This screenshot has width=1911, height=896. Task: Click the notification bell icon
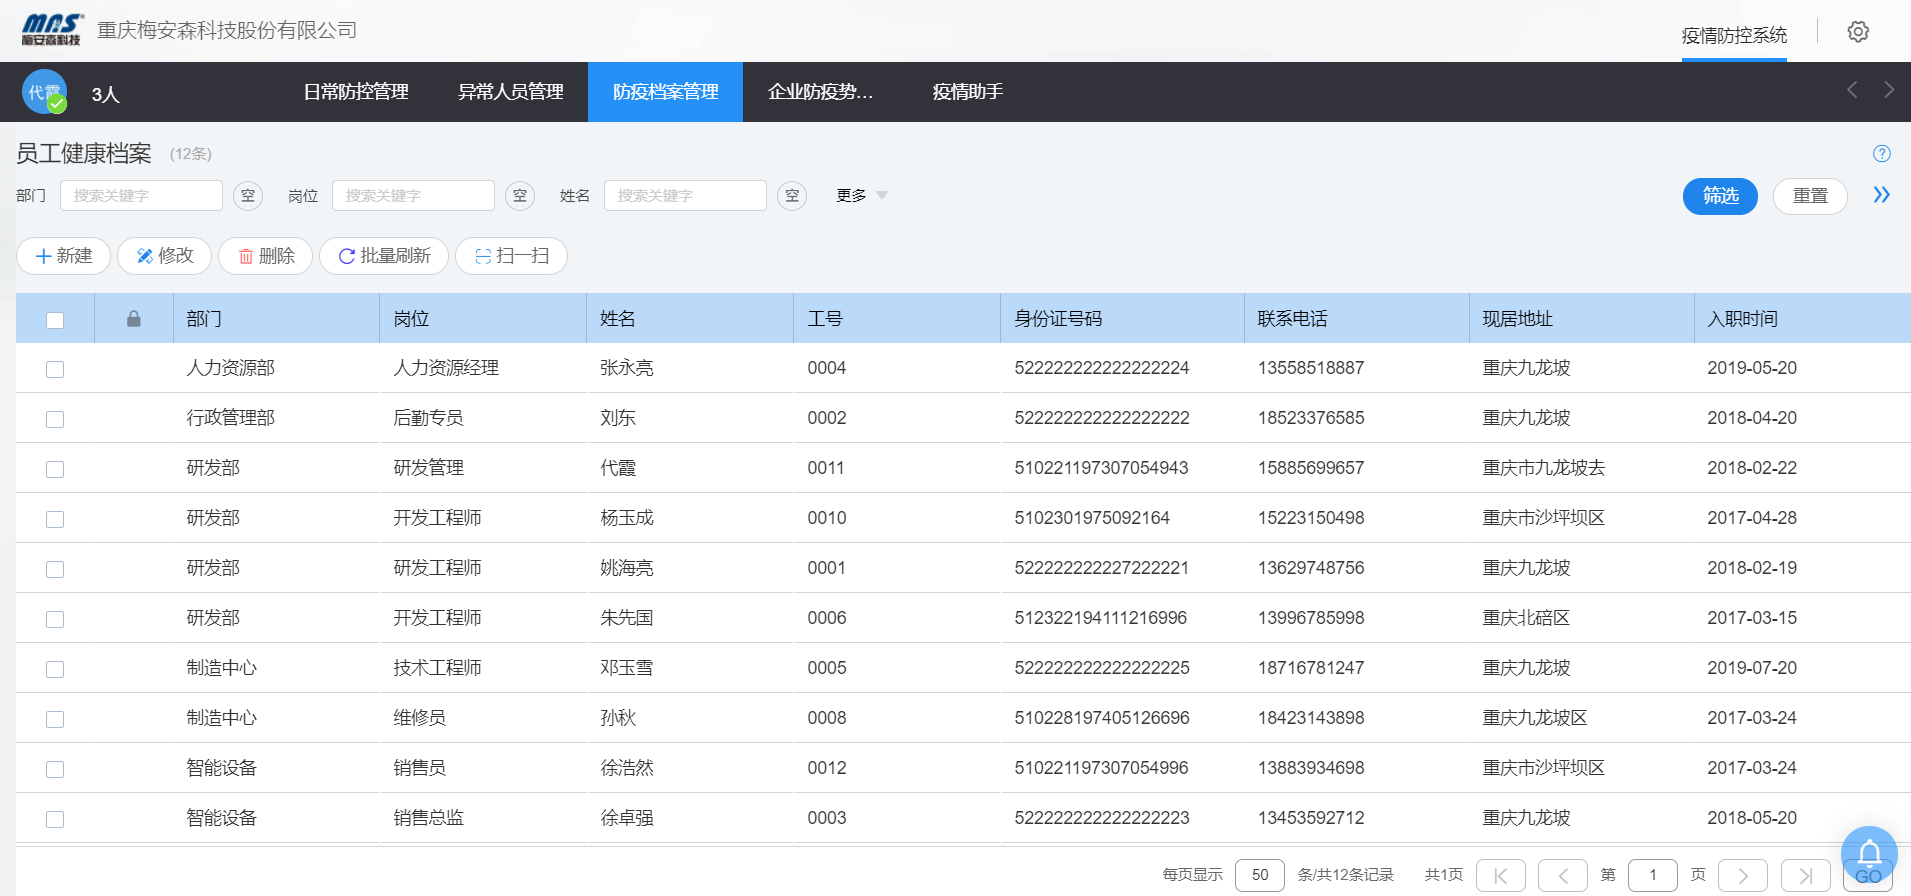(1868, 853)
